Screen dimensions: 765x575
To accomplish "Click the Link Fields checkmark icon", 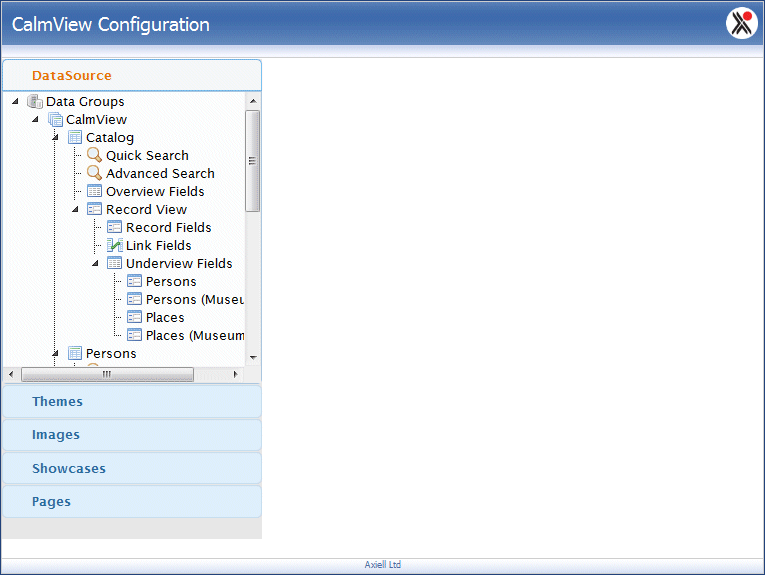I will (x=114, y=245).
